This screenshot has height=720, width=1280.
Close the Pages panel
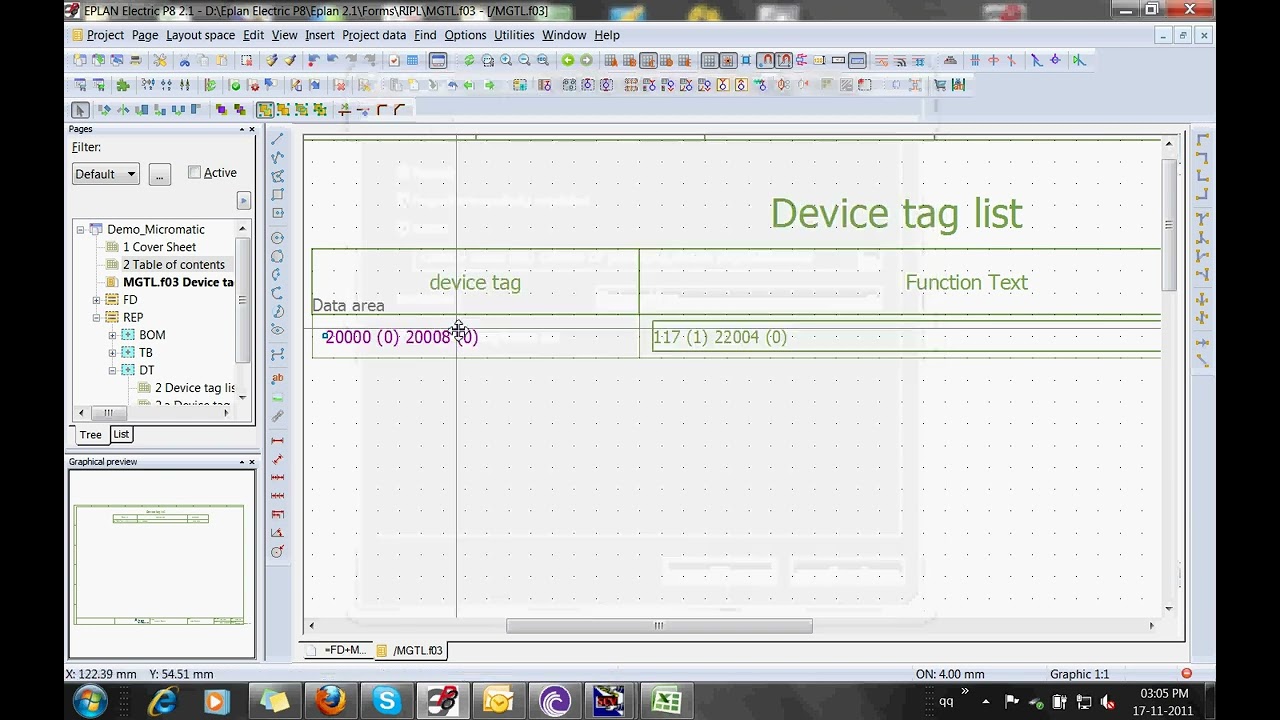252,129
